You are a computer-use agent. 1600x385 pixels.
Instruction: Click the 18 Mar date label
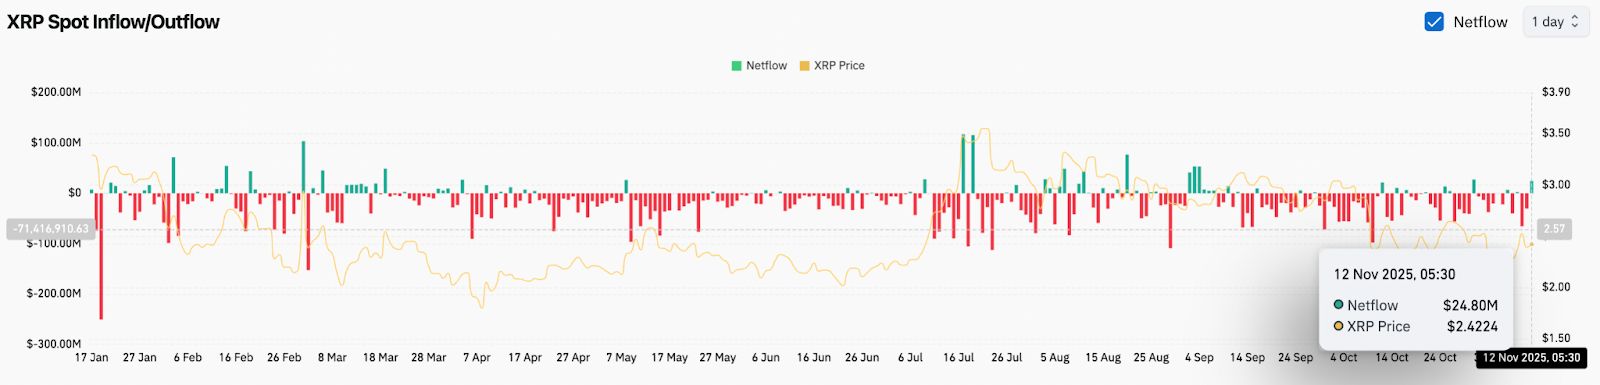coord(381,357)
